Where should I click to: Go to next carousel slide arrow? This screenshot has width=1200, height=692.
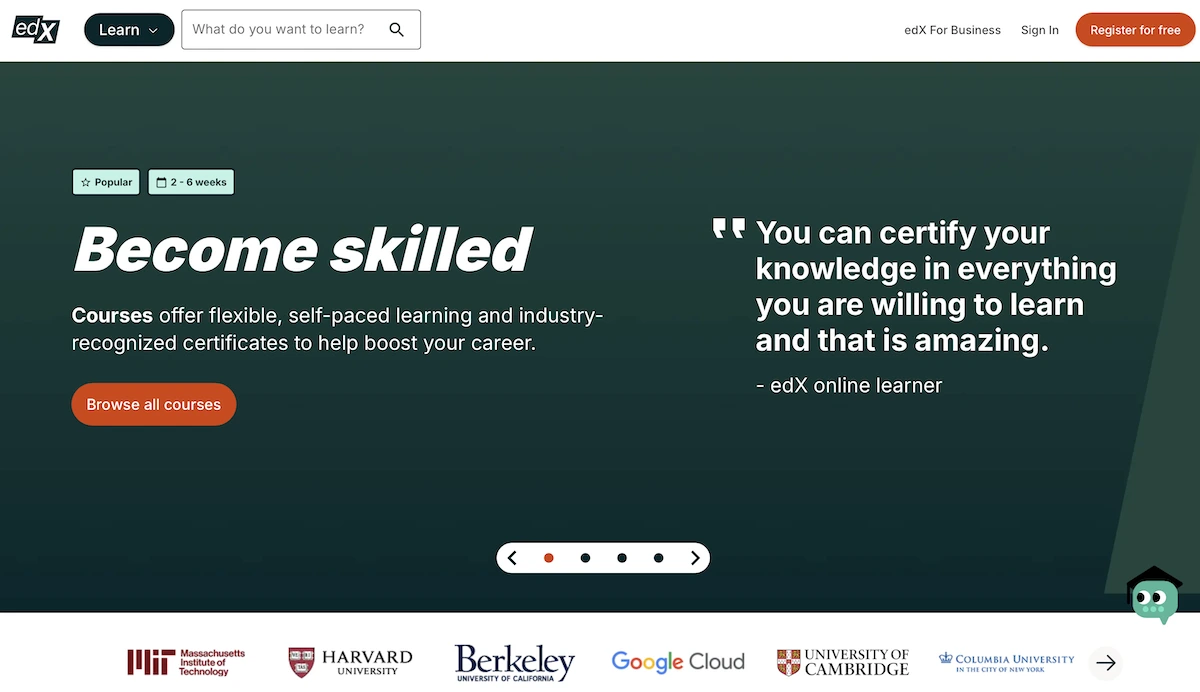(x=695, y=558)
